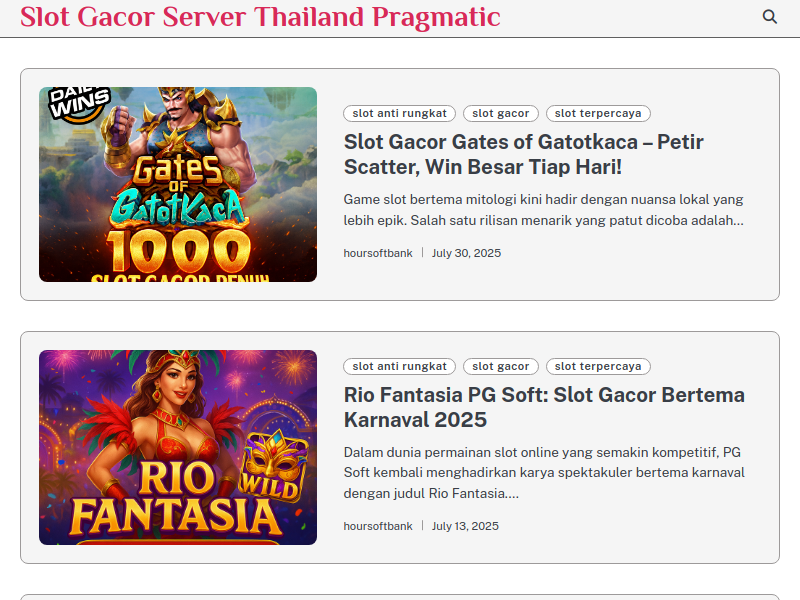Screen dimensions: 800x600
Task: Select slot terpercaya tag in first post
Action: [x=598, y=113]
